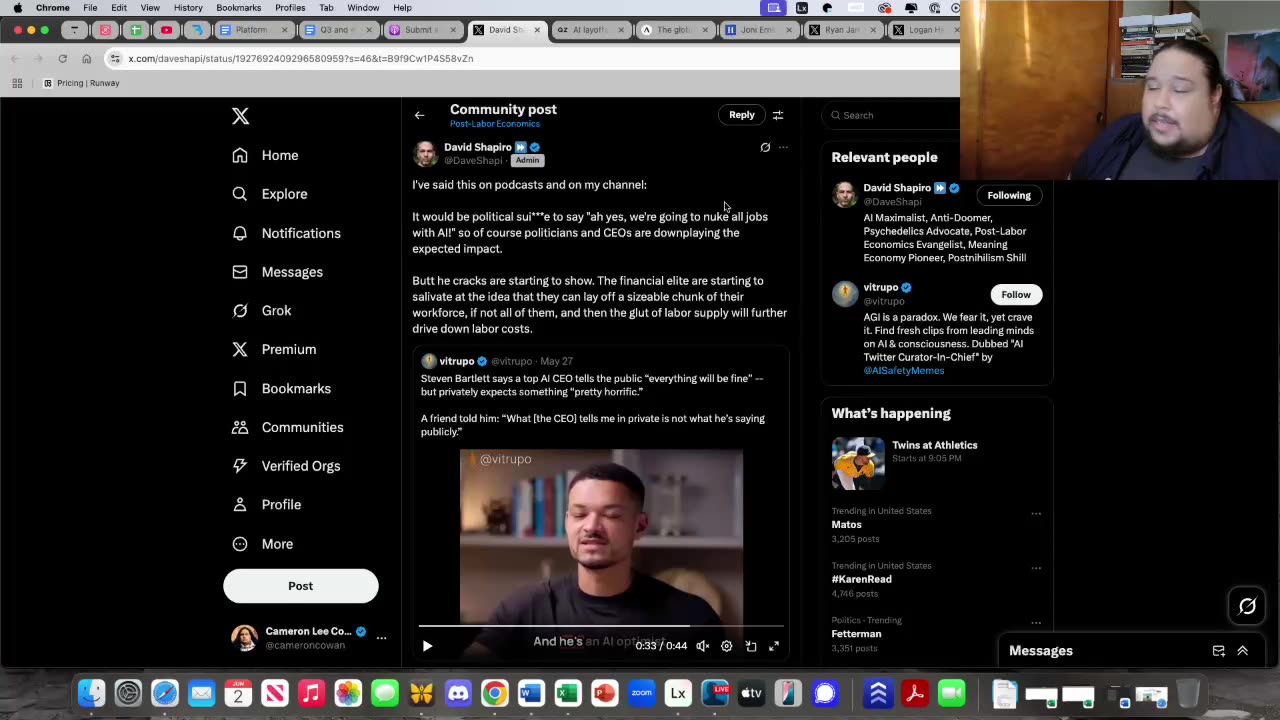
Task: Open the More menu in sidebar
Action: [262, 544]
